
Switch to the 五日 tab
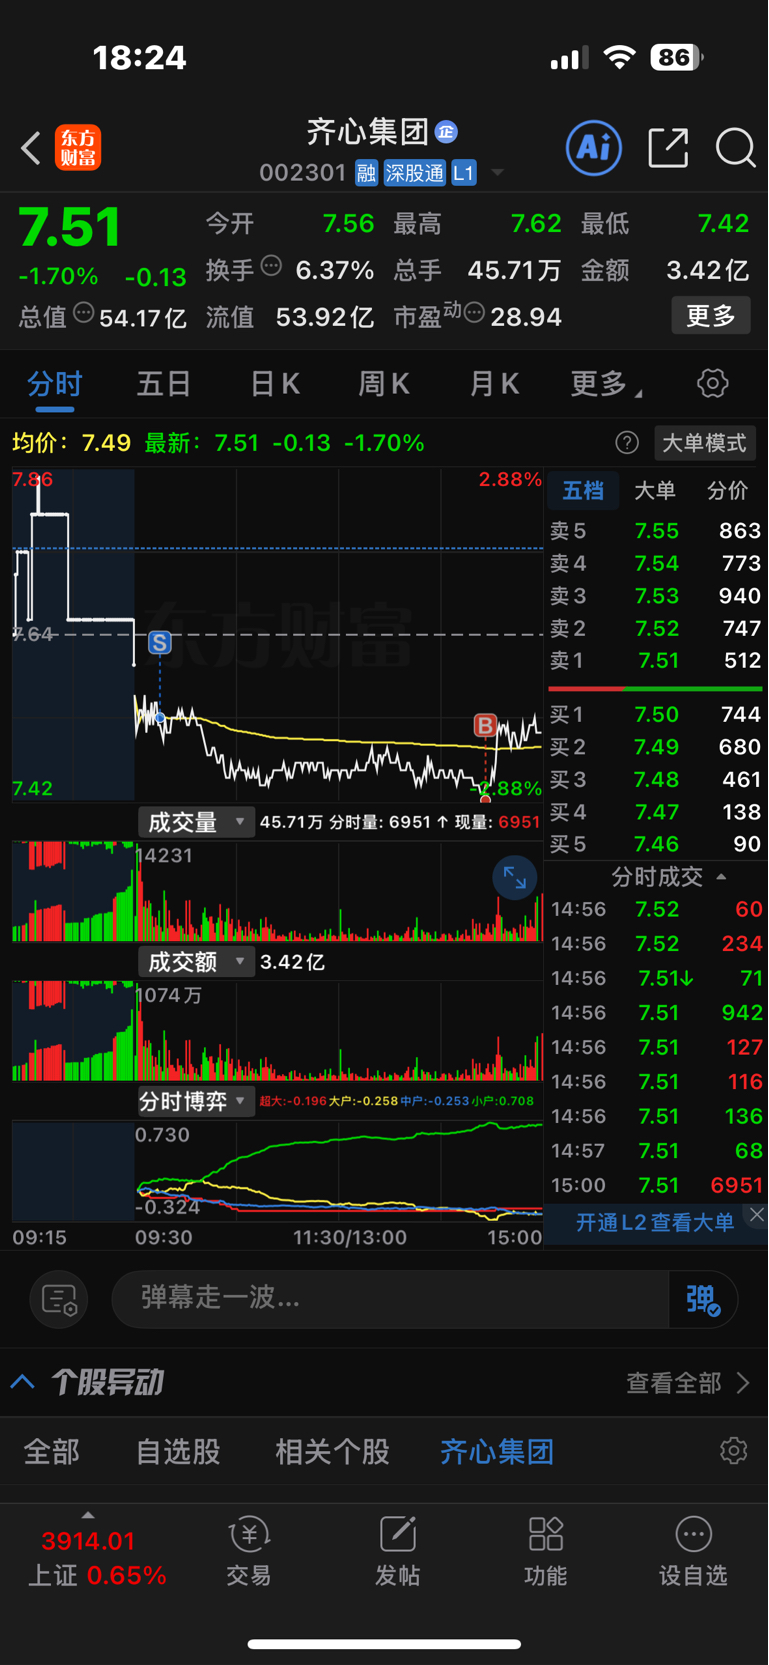pyautogui.click(x=164, y=384)
